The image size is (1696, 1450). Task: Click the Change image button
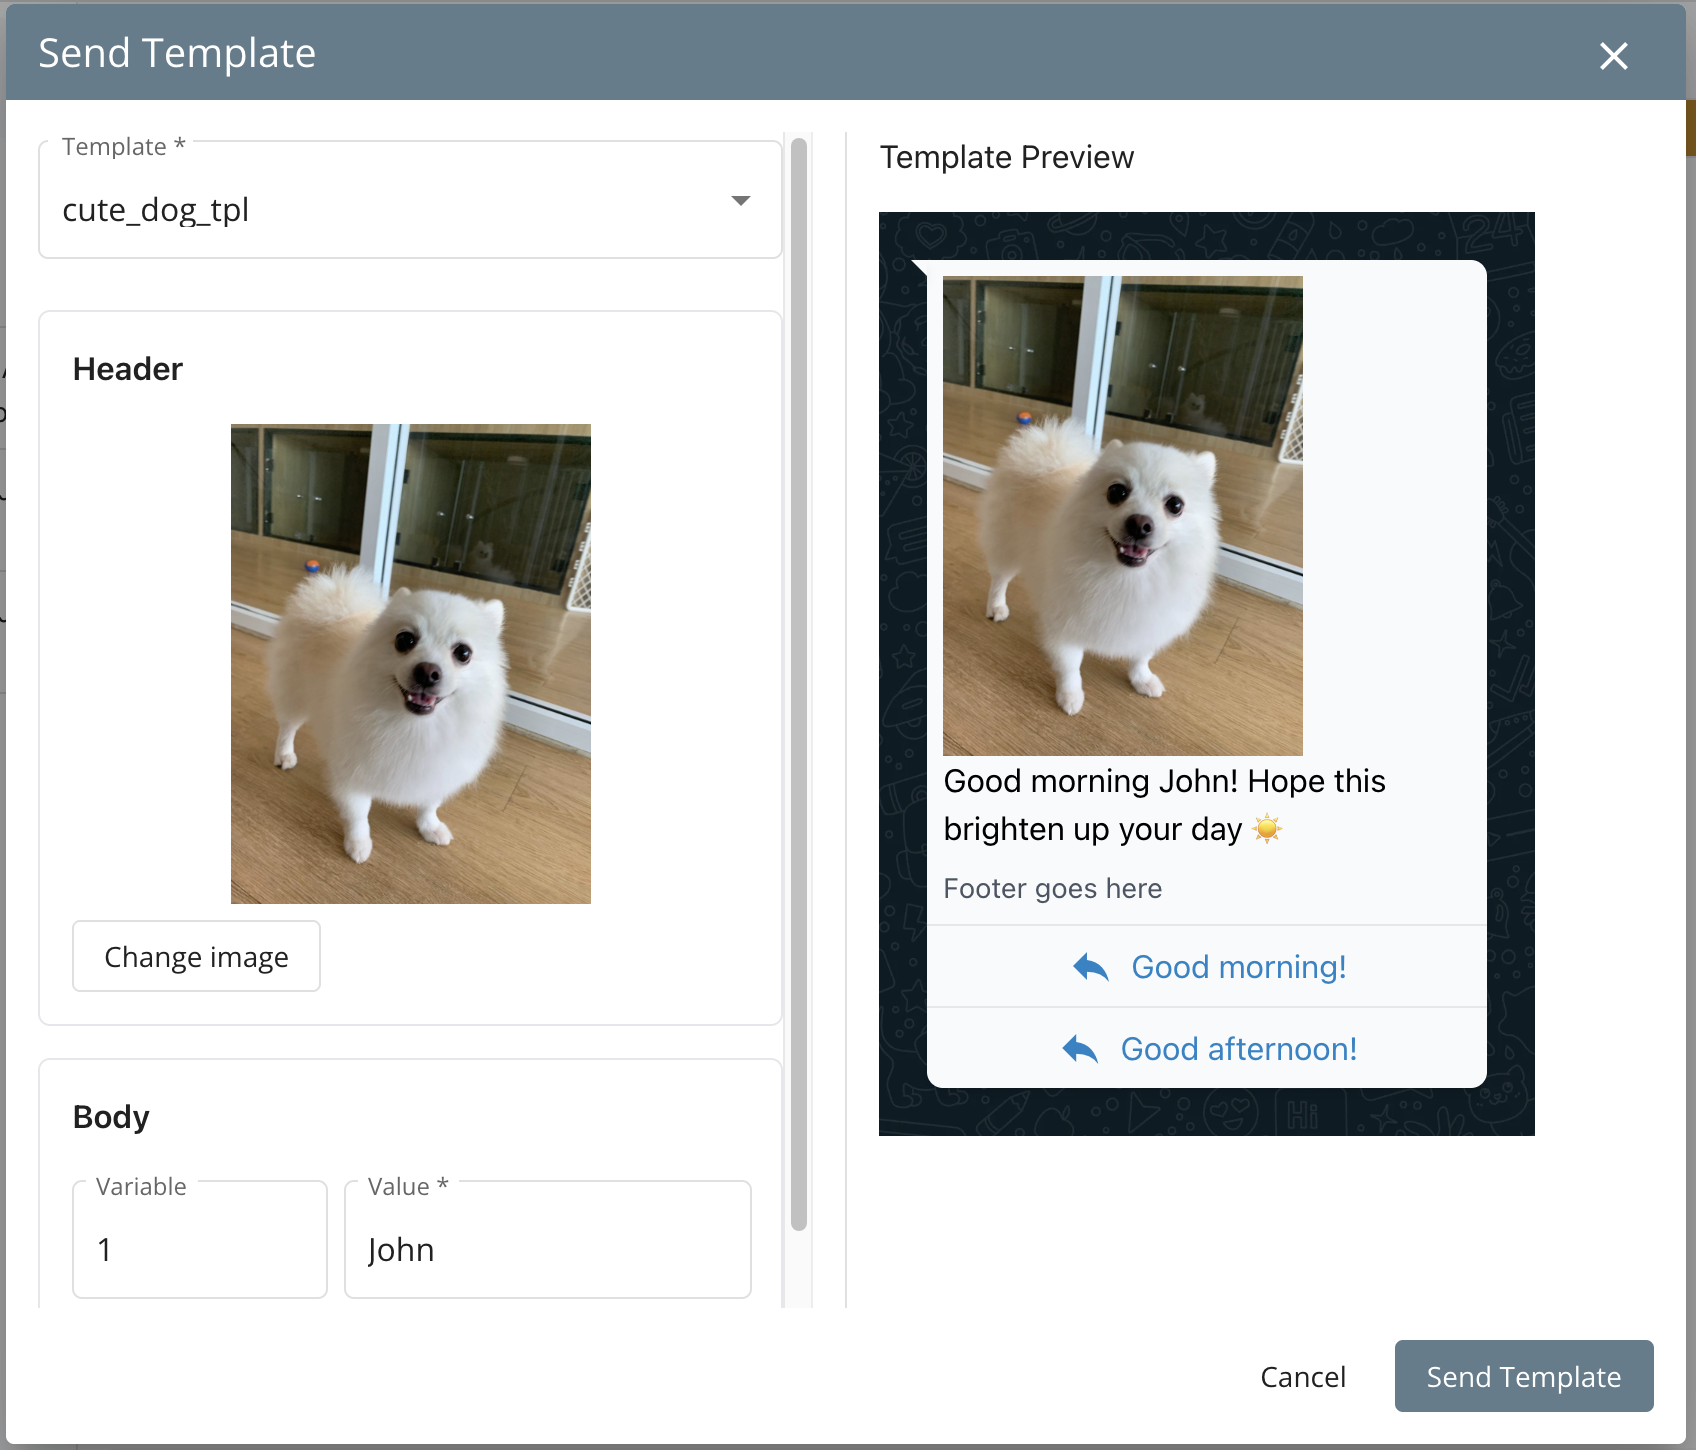pos(196,956)
